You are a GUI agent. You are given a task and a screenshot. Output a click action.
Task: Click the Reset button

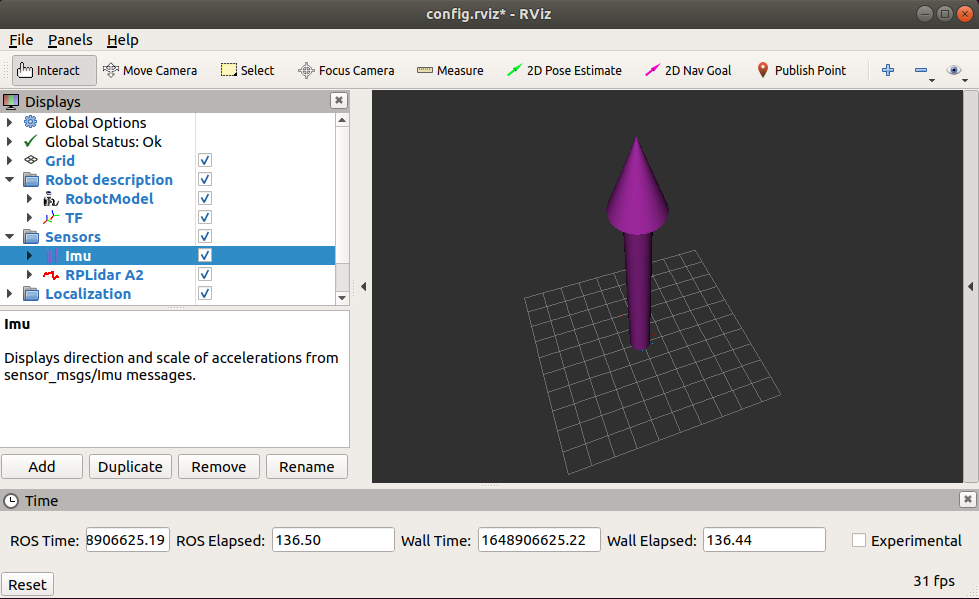point(27,585)
